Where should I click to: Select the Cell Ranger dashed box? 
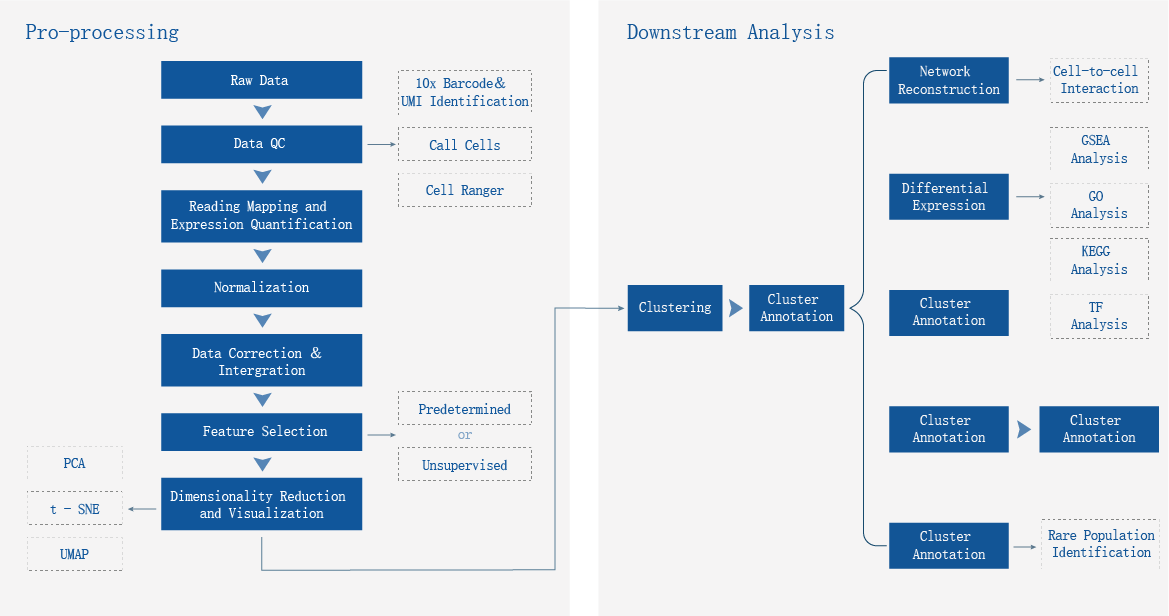465,190
